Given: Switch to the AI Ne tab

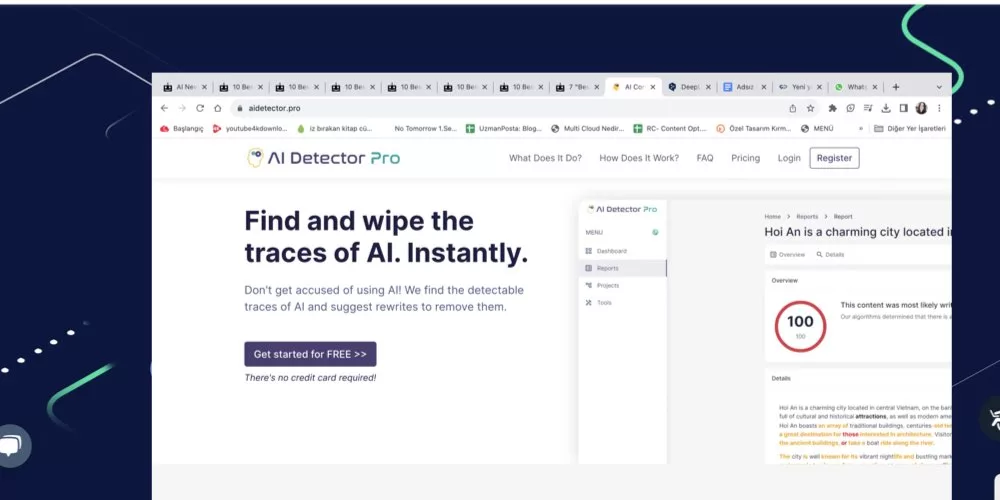Looking at the screenshot, I should tap(185, 87).
